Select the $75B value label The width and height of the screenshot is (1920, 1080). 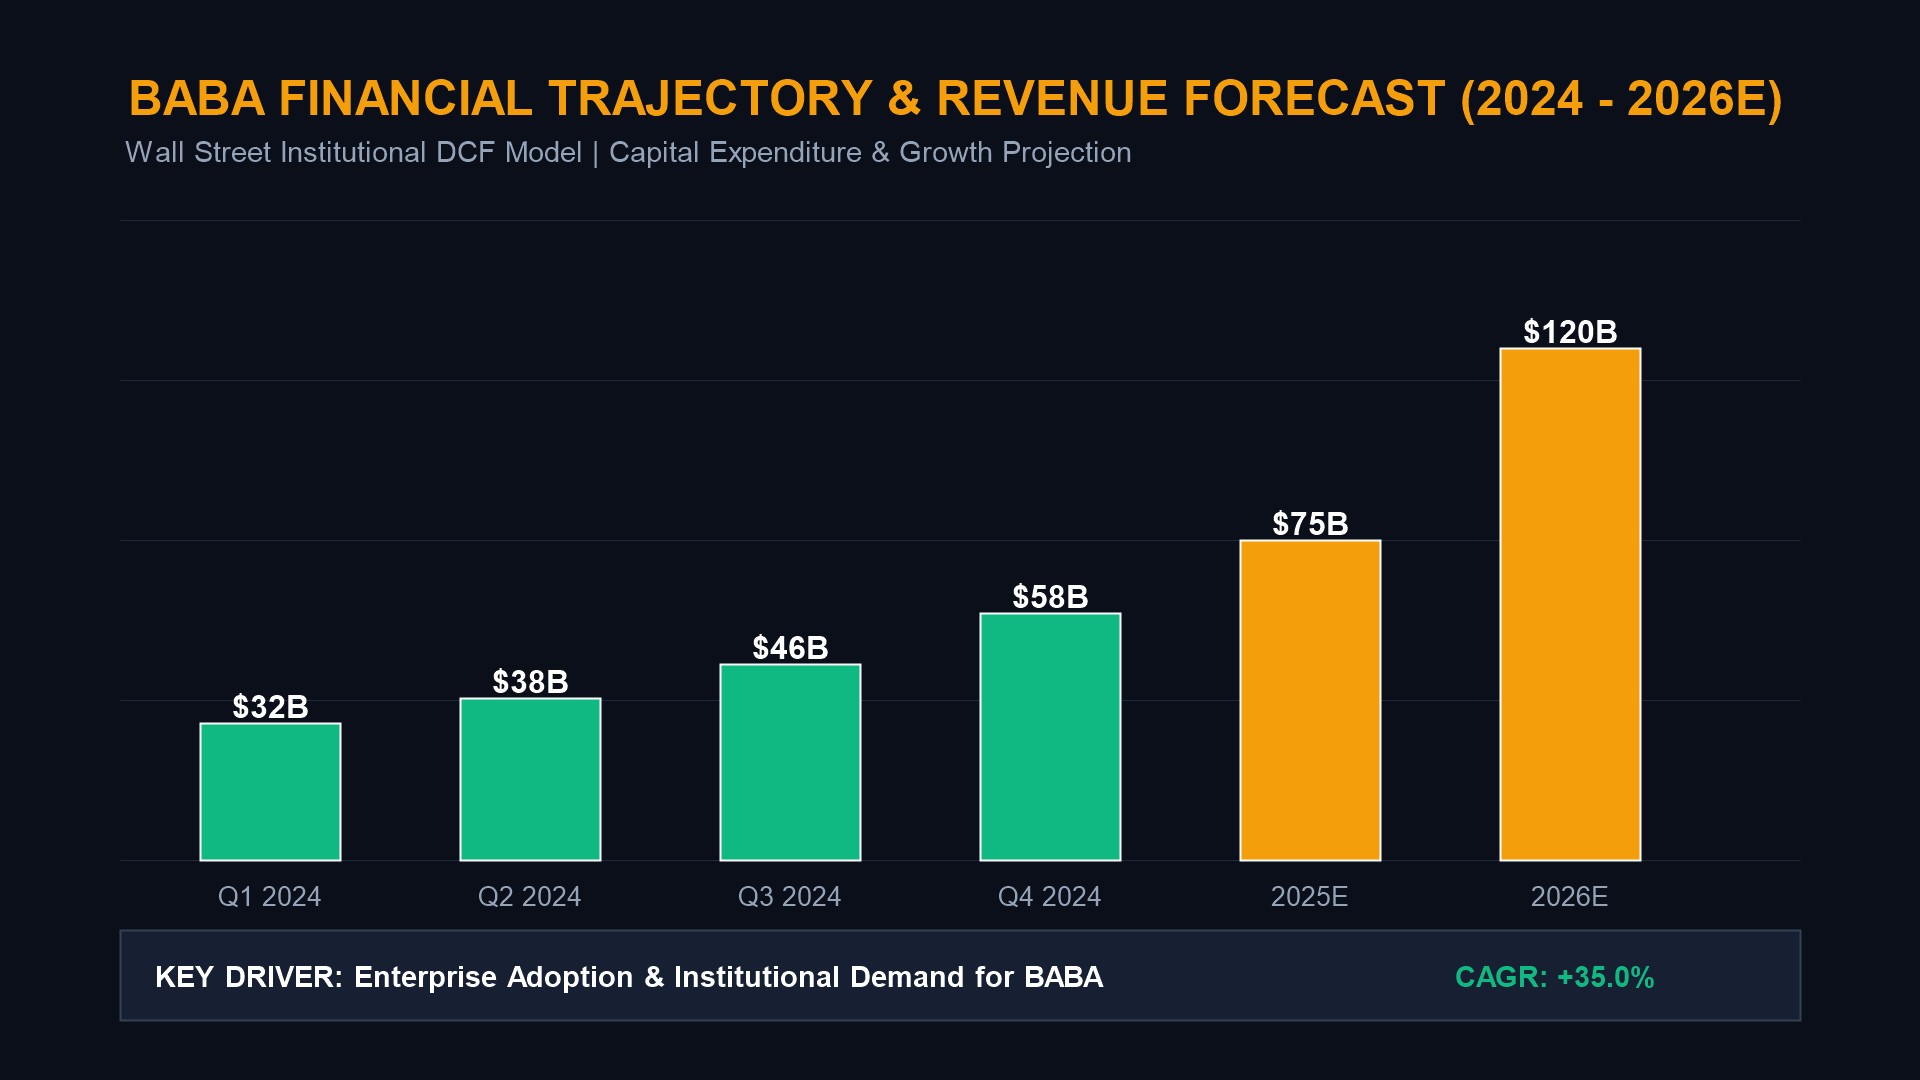[1310, 523]
